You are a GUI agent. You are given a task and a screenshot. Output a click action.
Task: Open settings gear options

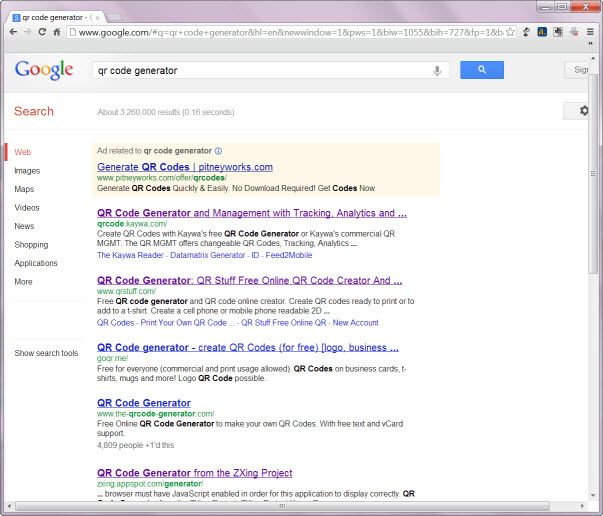584,111
